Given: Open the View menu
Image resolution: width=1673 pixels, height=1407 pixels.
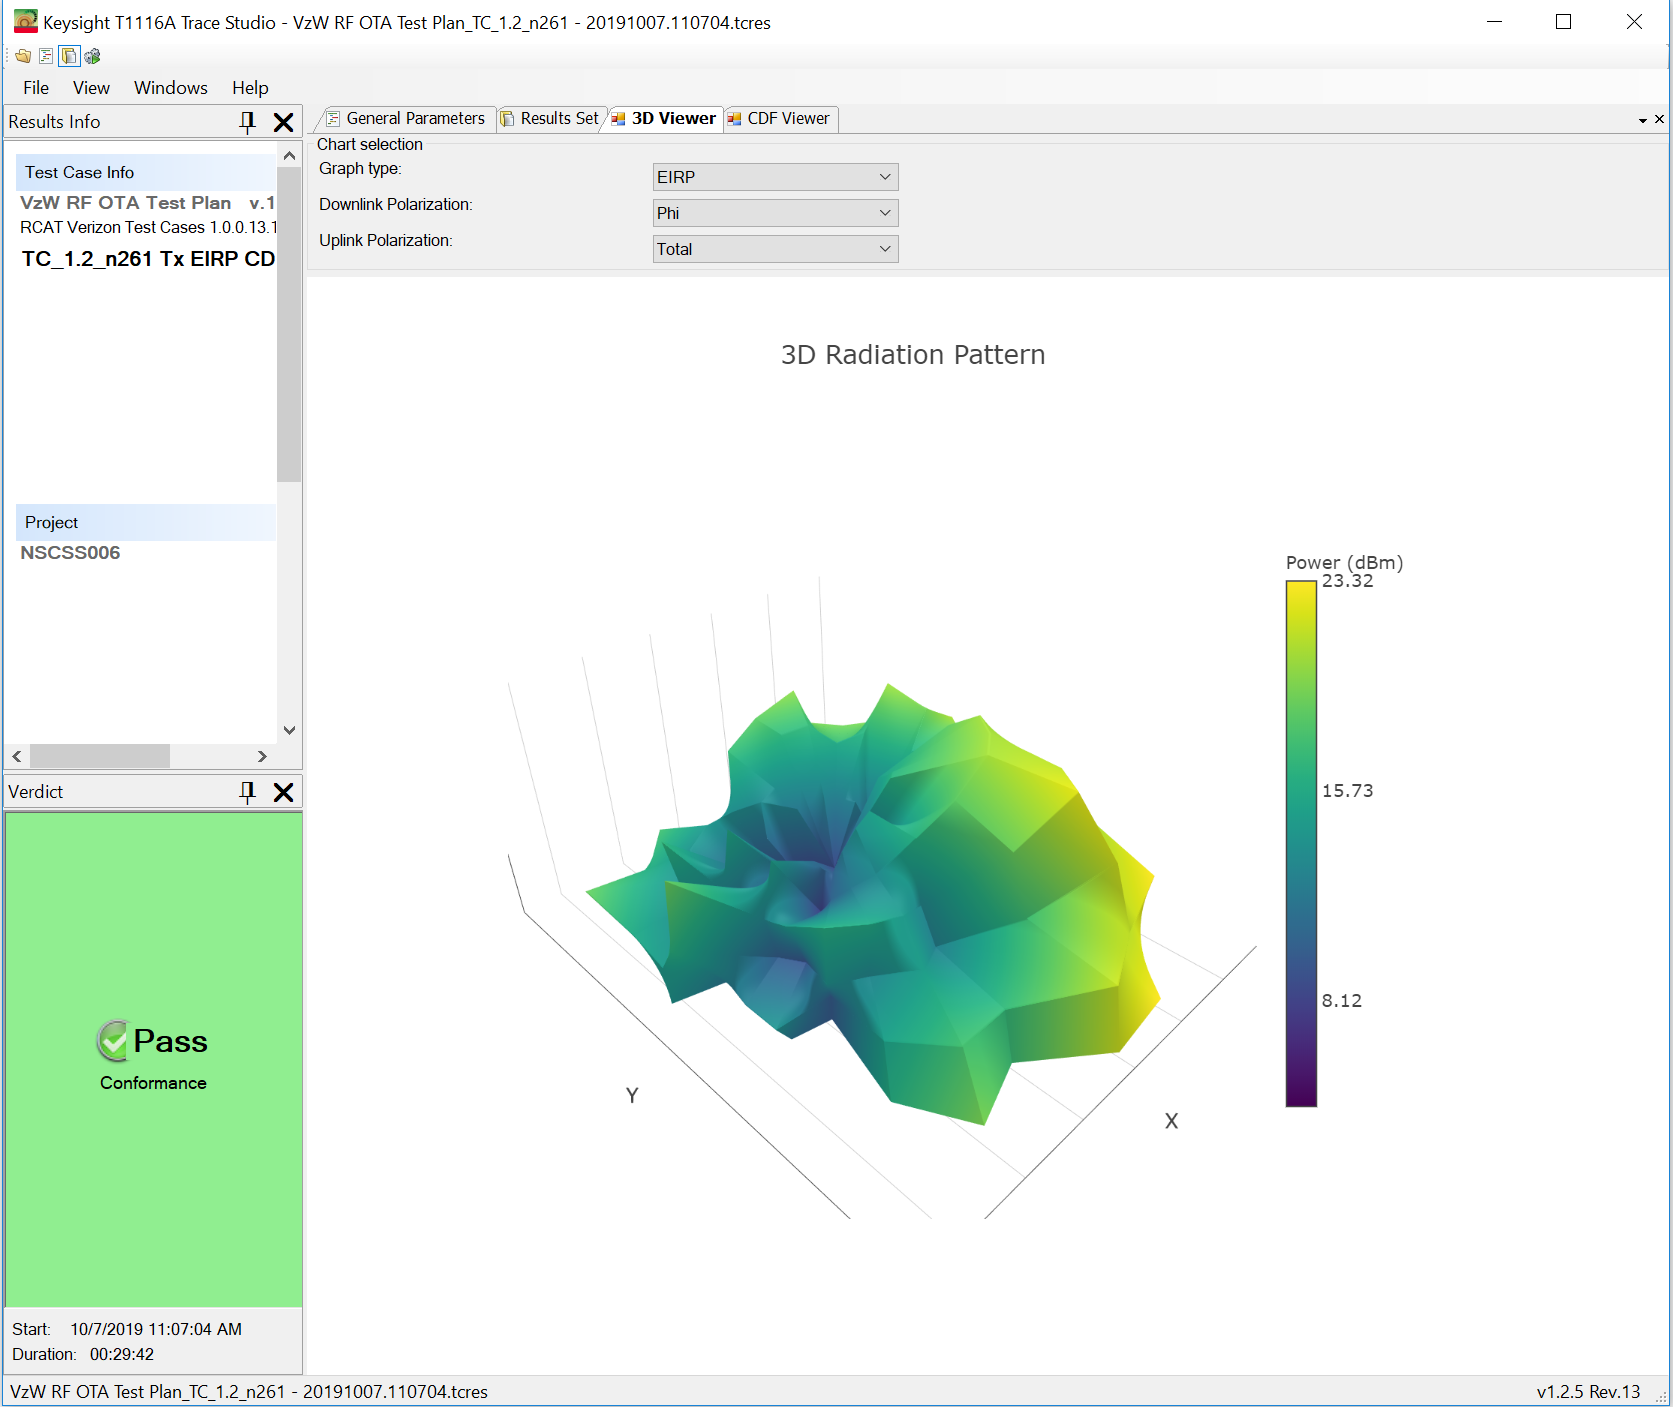Looking at the screenshot, I should point(91,88).
